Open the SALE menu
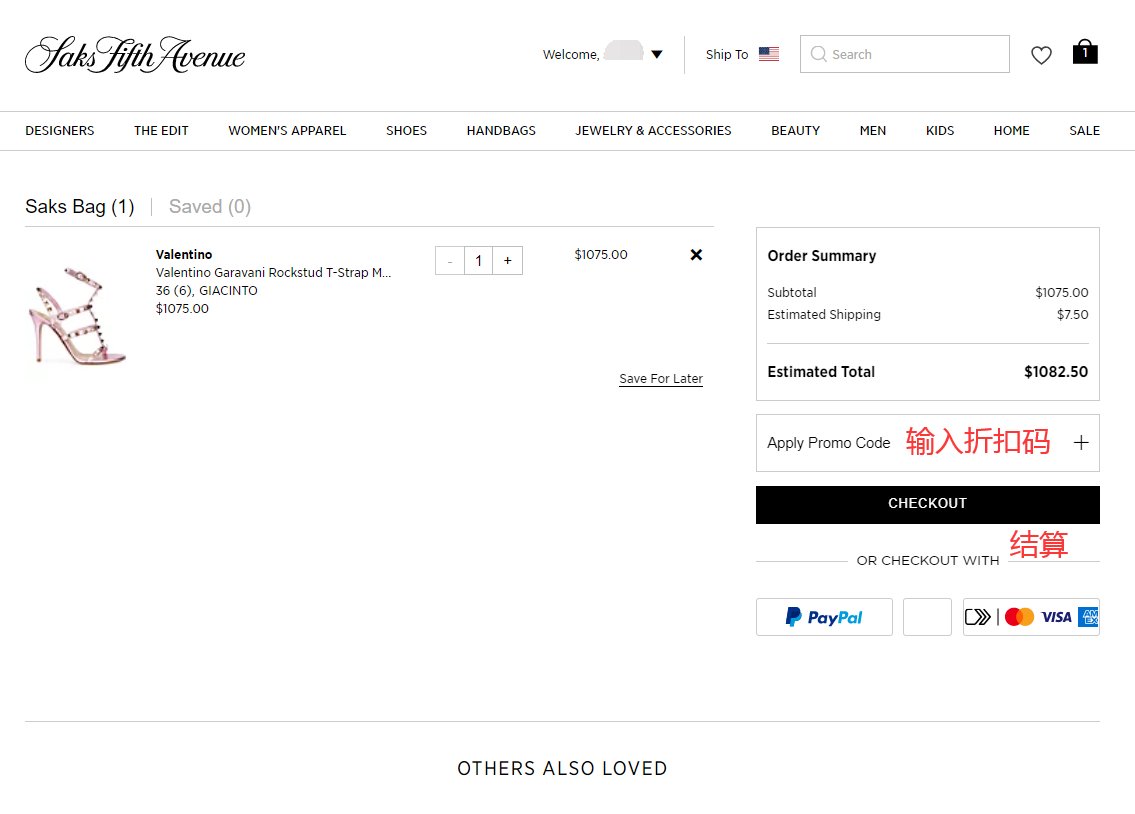The height and width of the screenshot is (814, 1135). [x=1084, y=131]
